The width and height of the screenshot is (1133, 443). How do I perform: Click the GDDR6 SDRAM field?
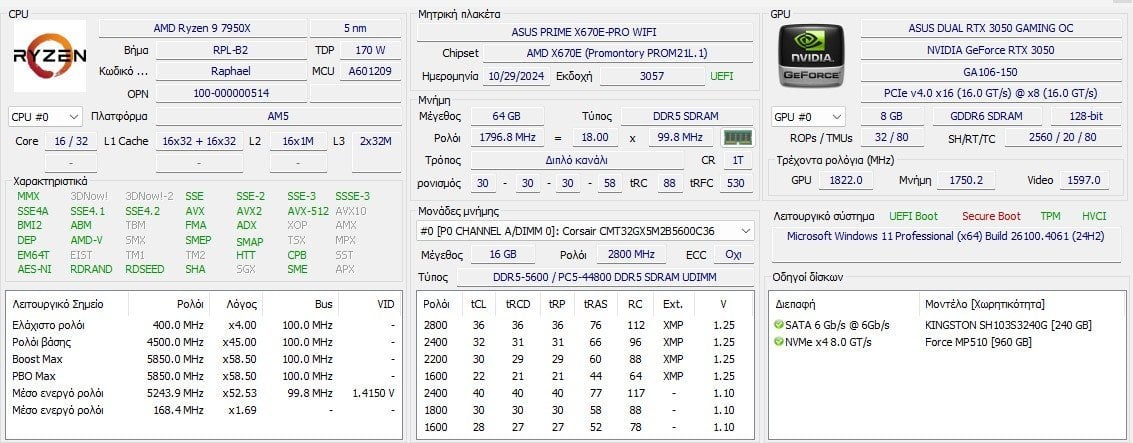987,116
